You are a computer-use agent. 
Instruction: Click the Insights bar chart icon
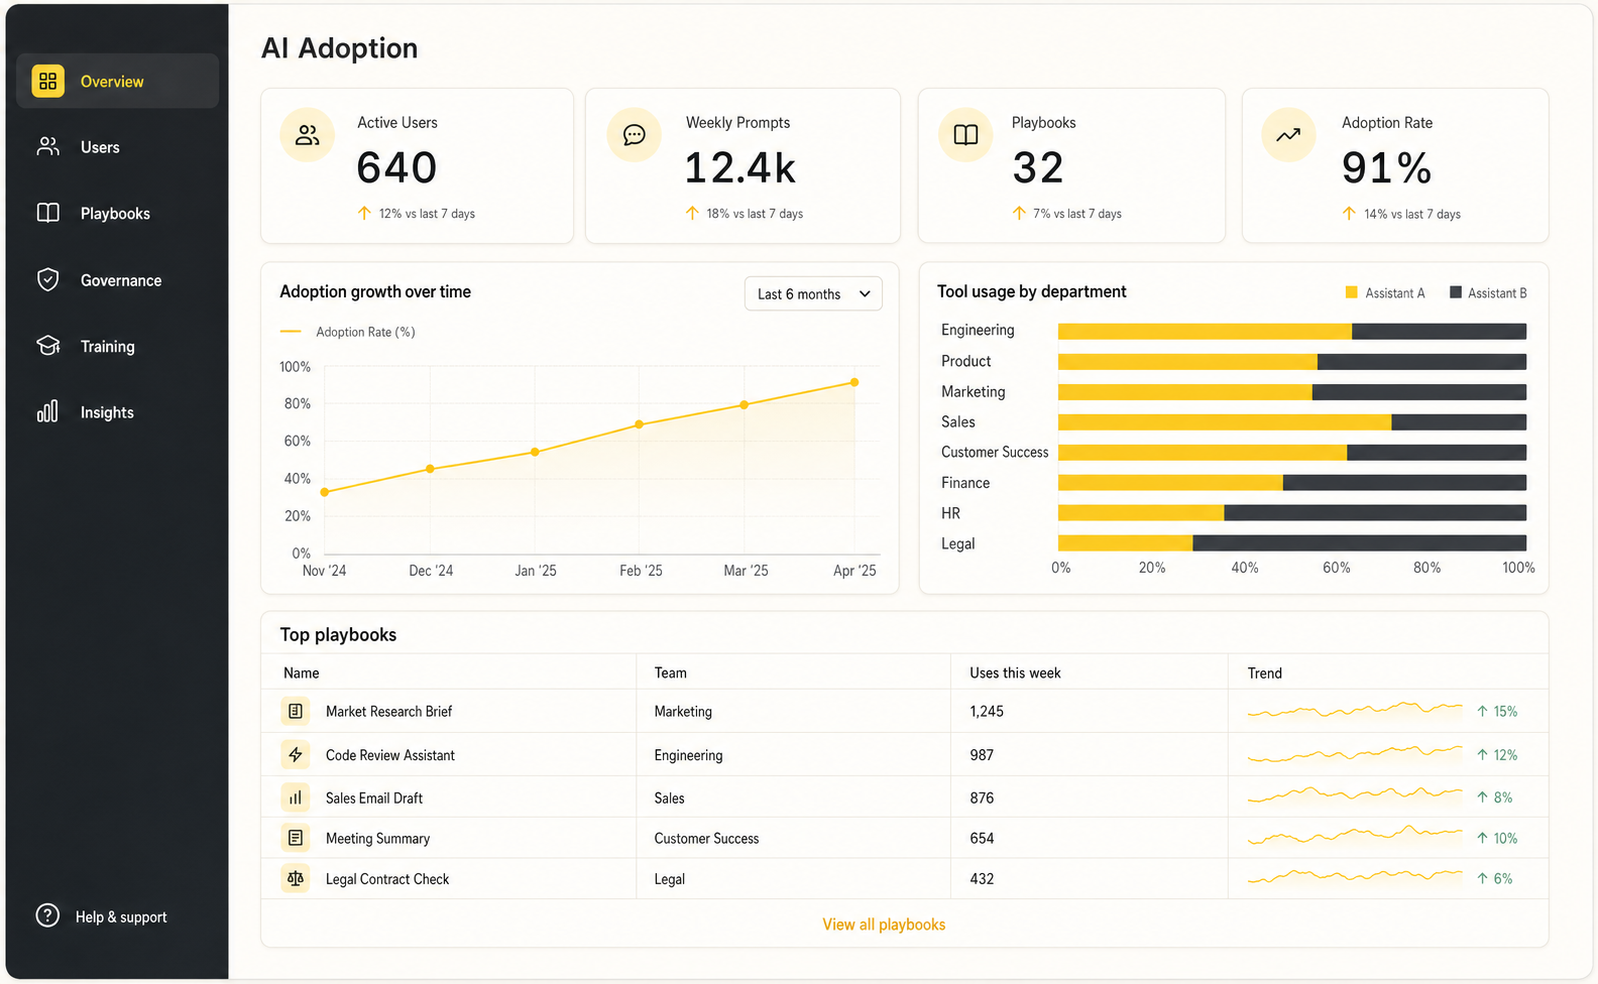[47, 412]
